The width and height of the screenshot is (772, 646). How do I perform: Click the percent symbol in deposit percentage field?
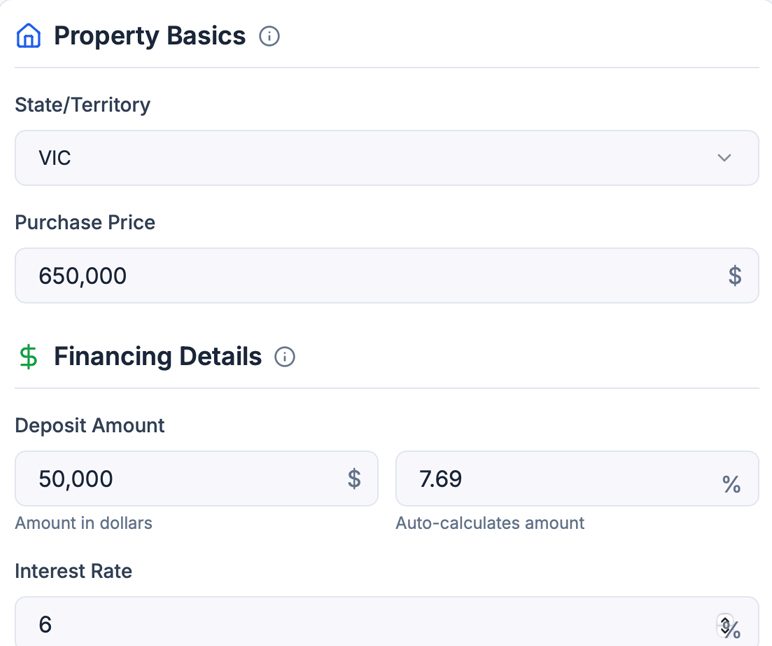tap(731, 485)
